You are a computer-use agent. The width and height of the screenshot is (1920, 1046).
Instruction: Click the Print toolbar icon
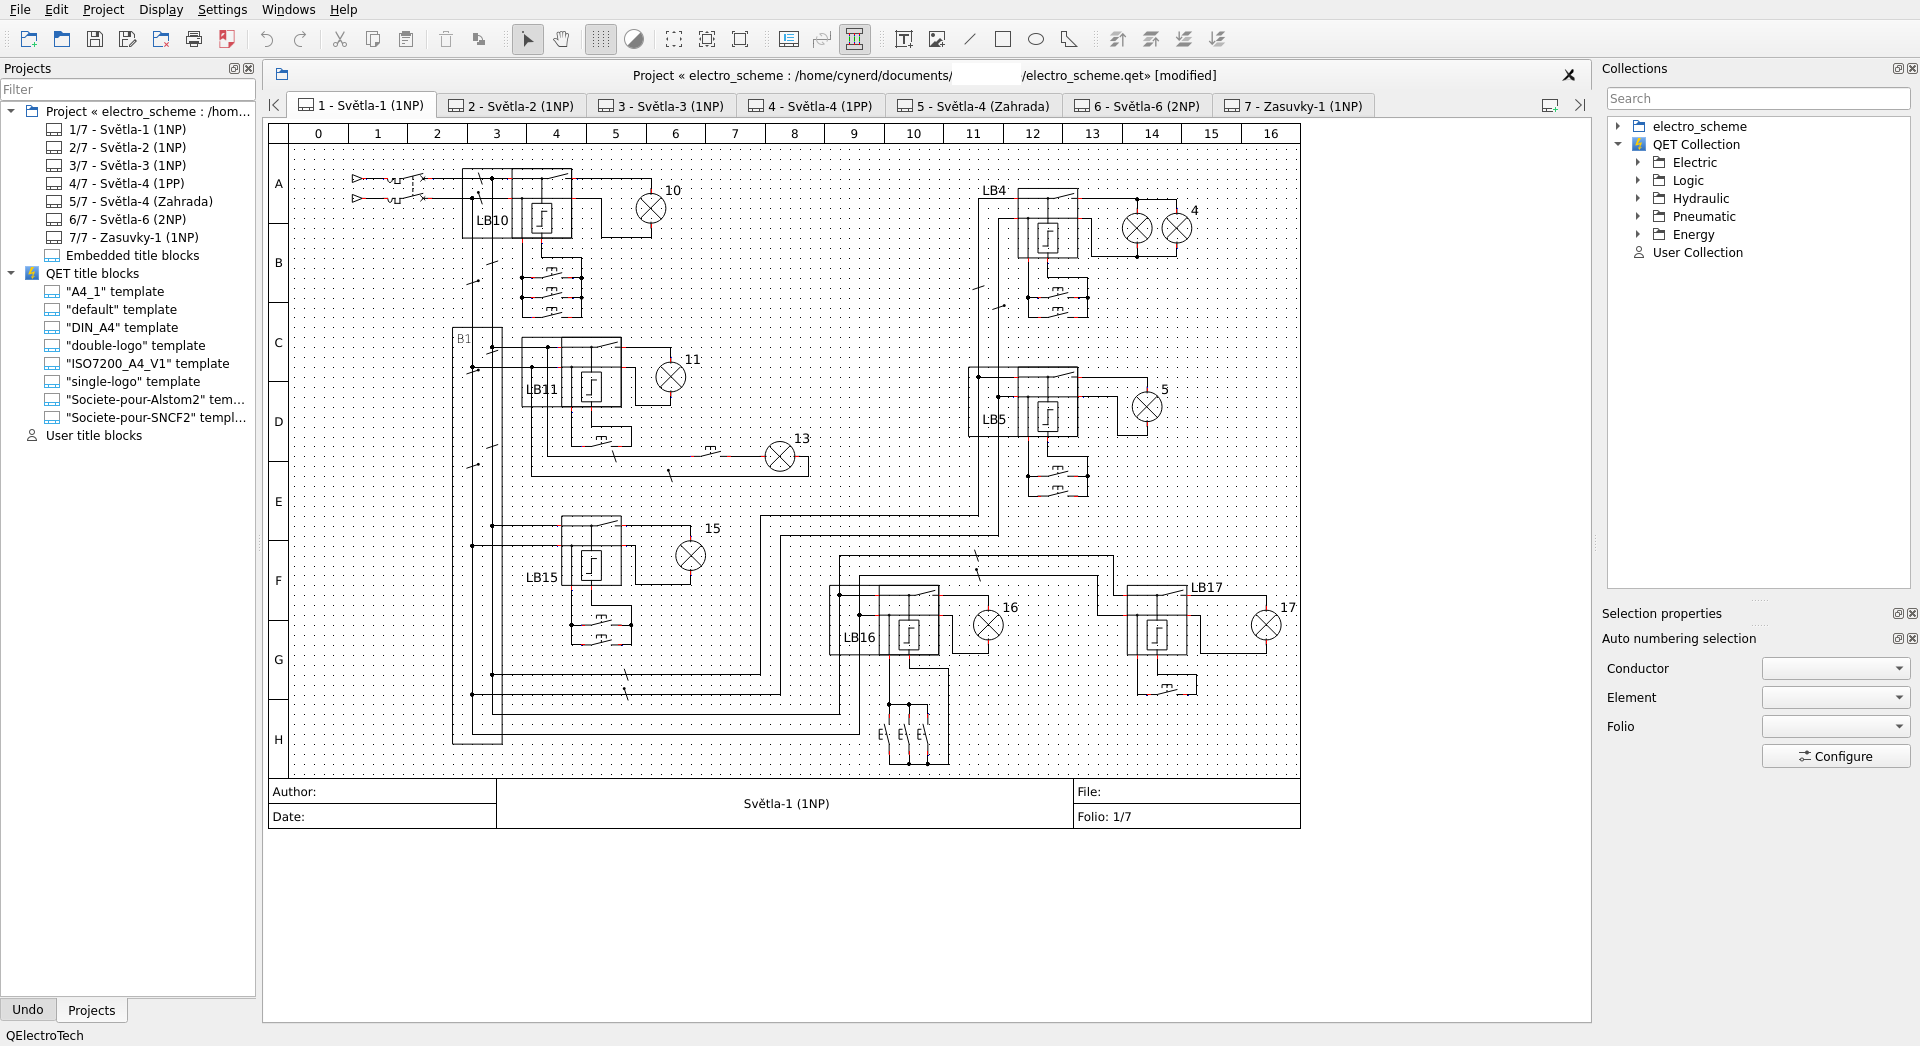point(194,39)
